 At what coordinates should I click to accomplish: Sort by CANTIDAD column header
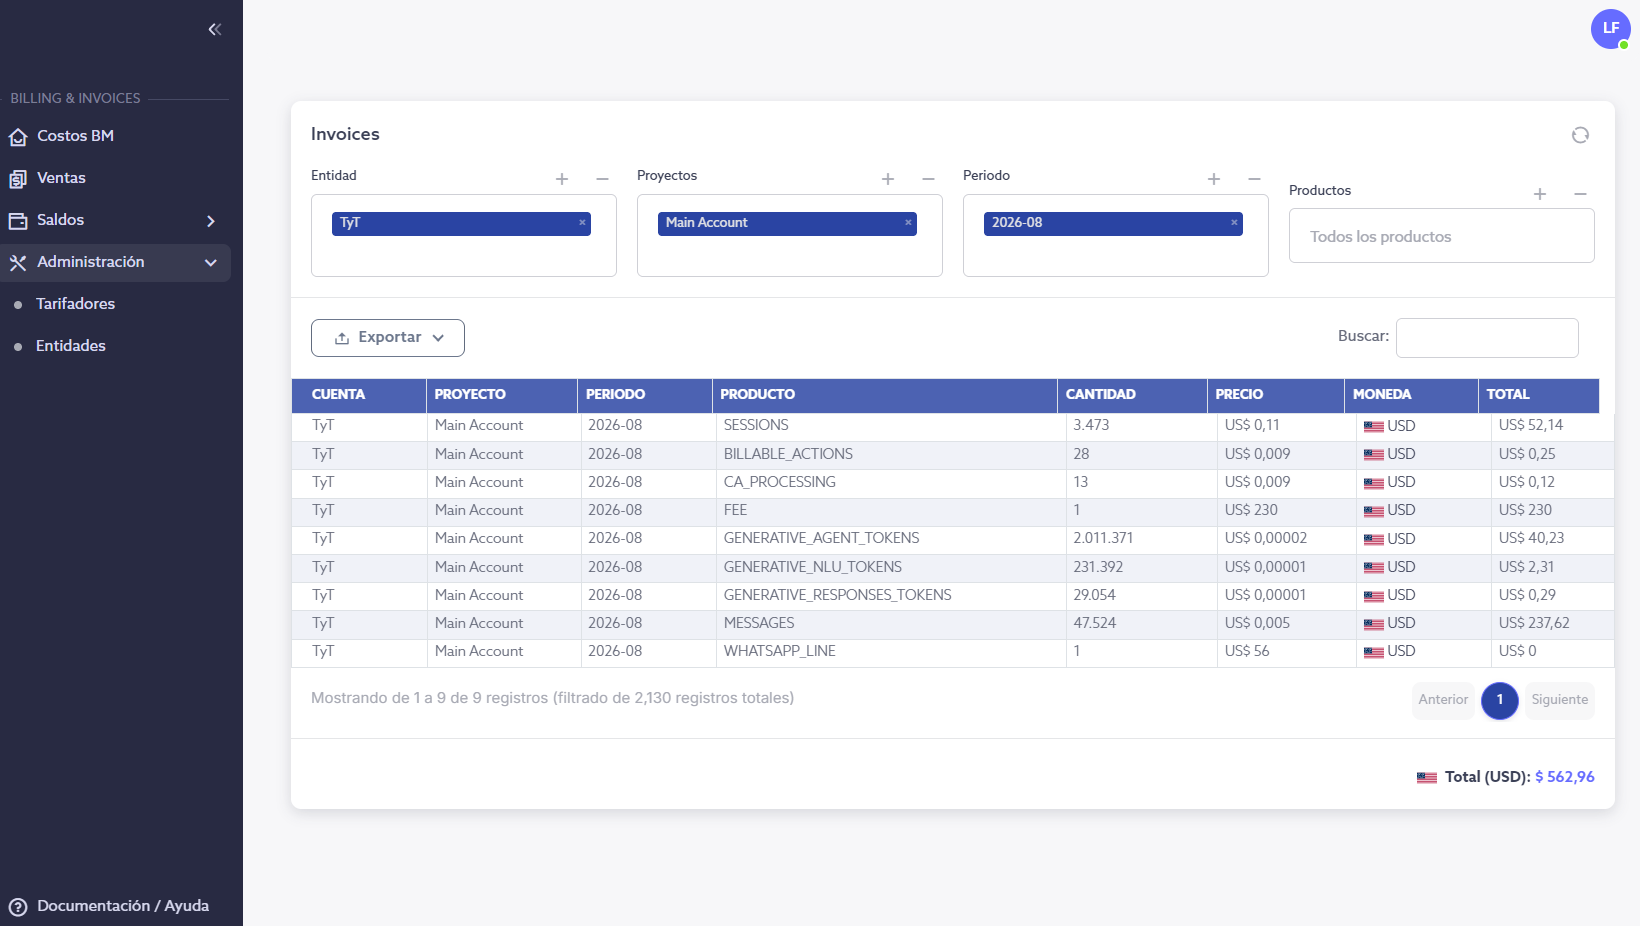(x=1133, y=395)
